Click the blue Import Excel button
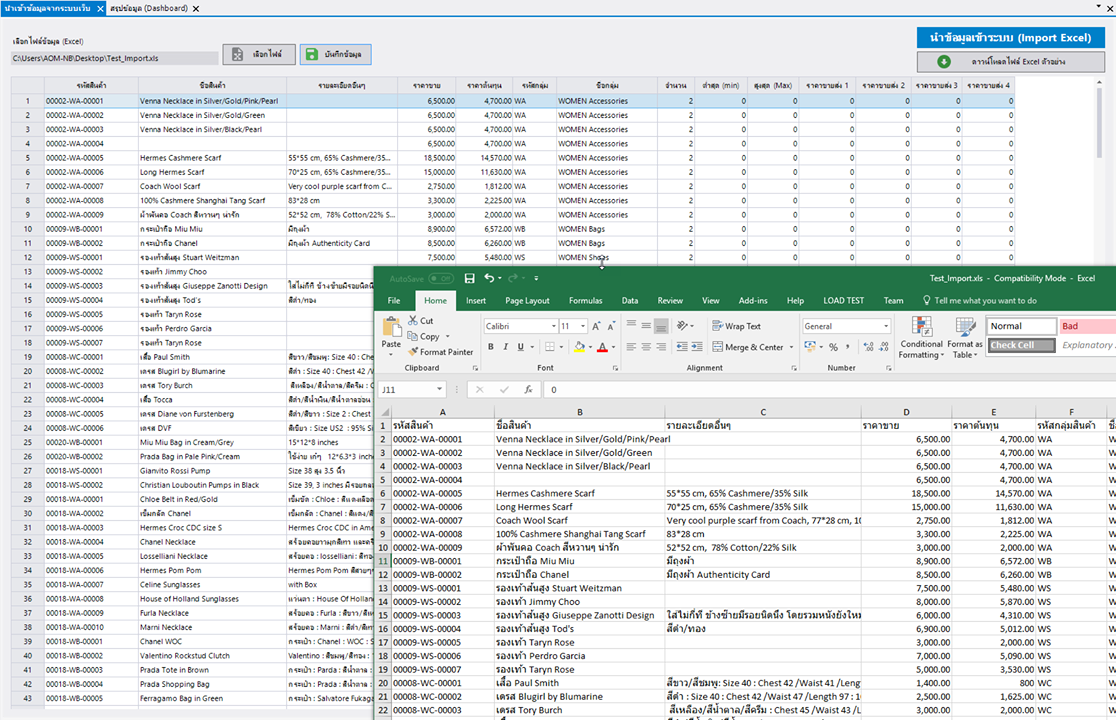The image size is (1116, 720). coord(1011,38)
